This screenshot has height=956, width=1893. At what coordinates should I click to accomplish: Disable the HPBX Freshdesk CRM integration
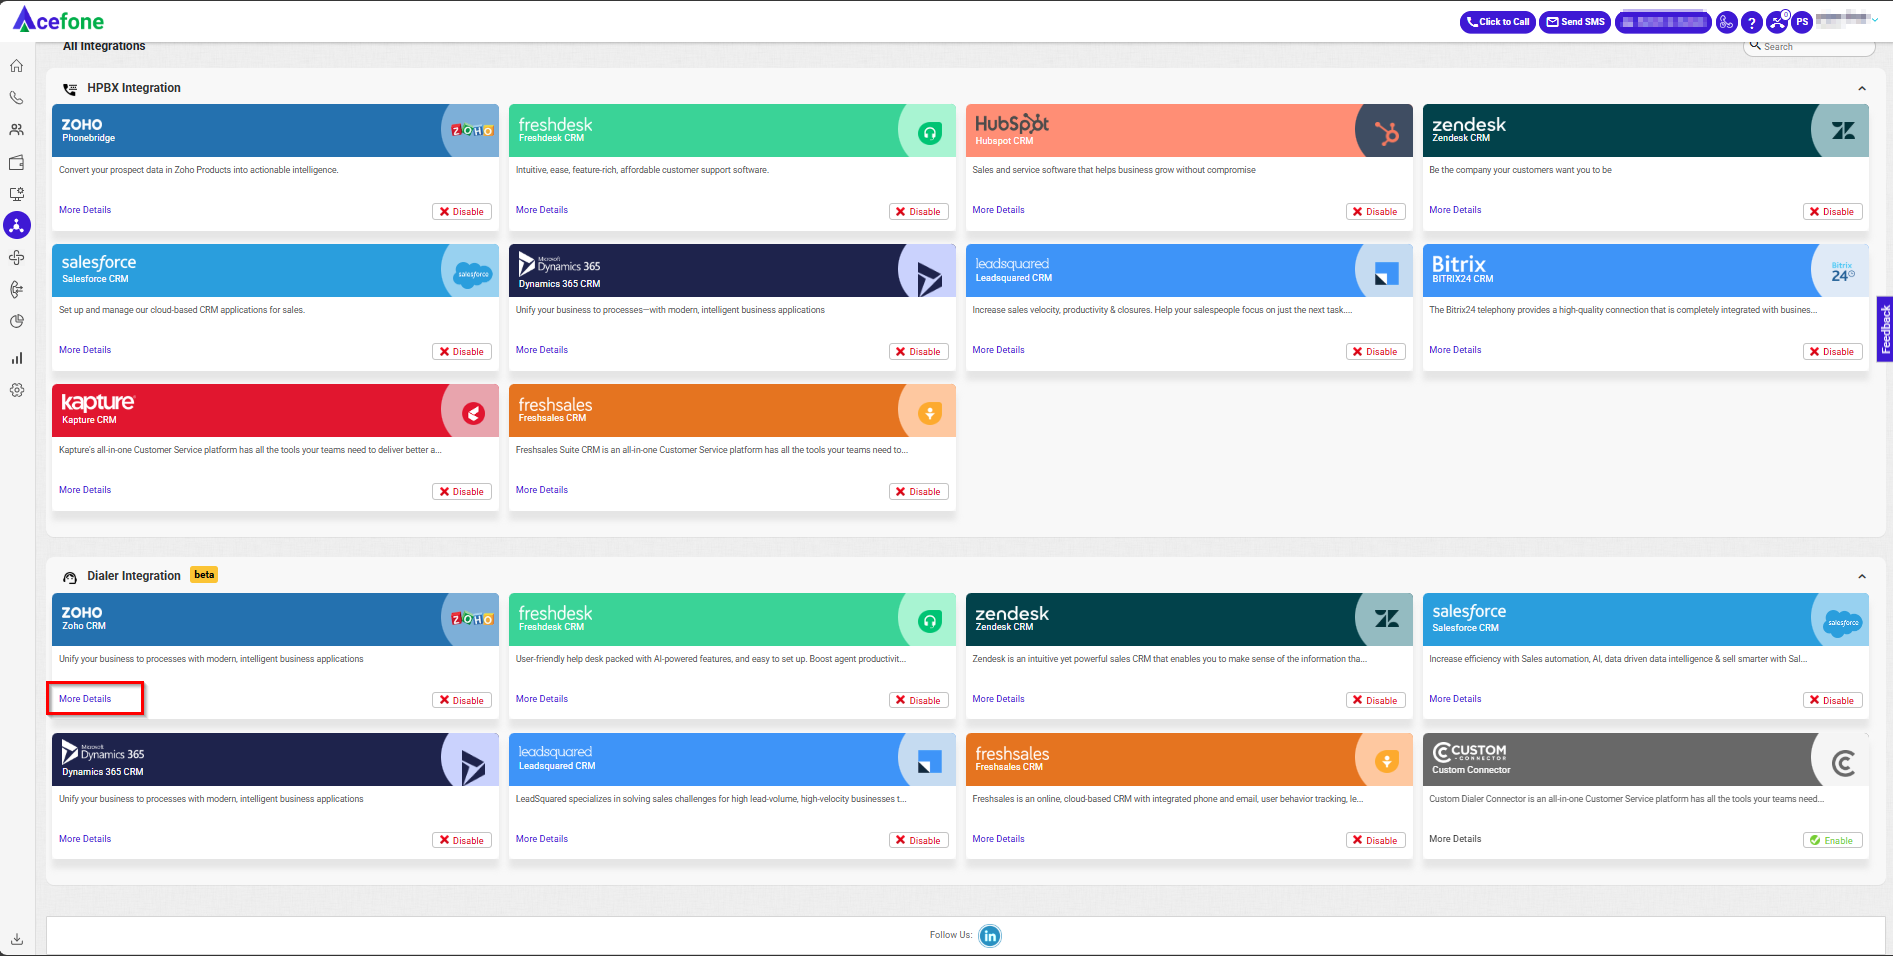[919, 212]
